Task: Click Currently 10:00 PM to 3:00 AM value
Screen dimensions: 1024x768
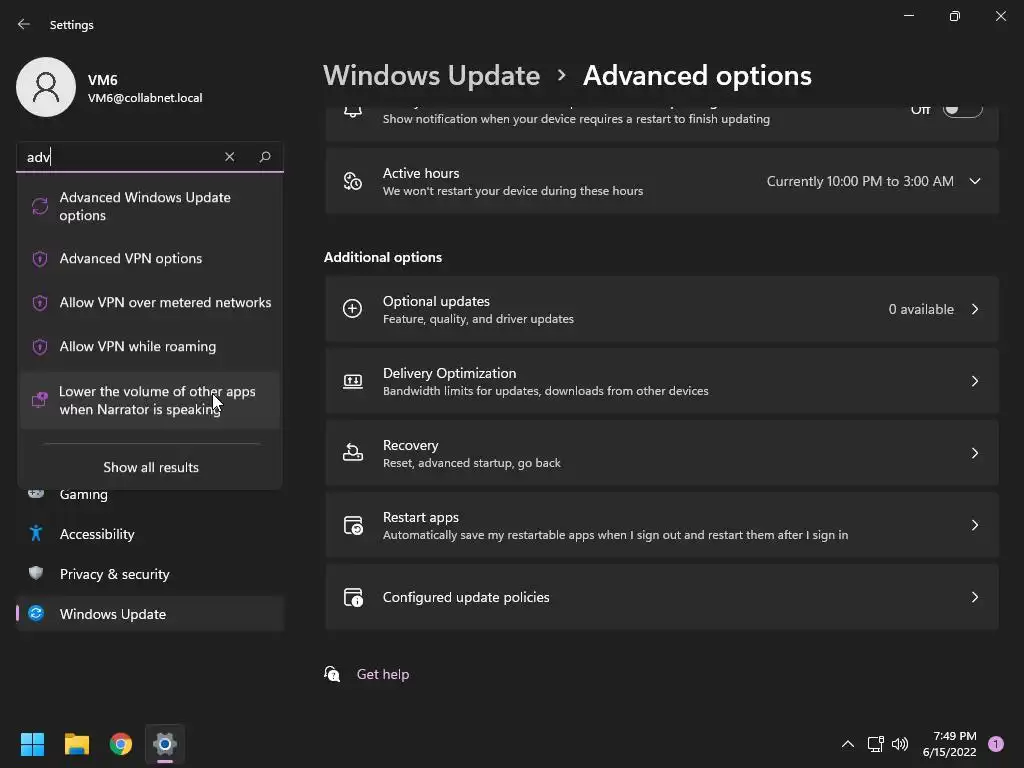Action: (860, 182)
